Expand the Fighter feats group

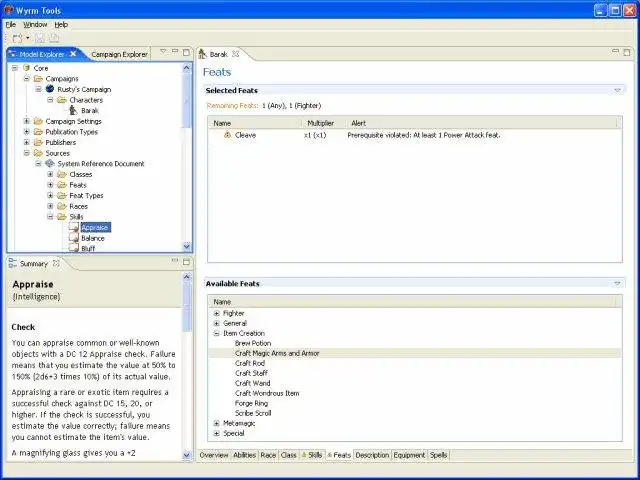click(217, 313)
